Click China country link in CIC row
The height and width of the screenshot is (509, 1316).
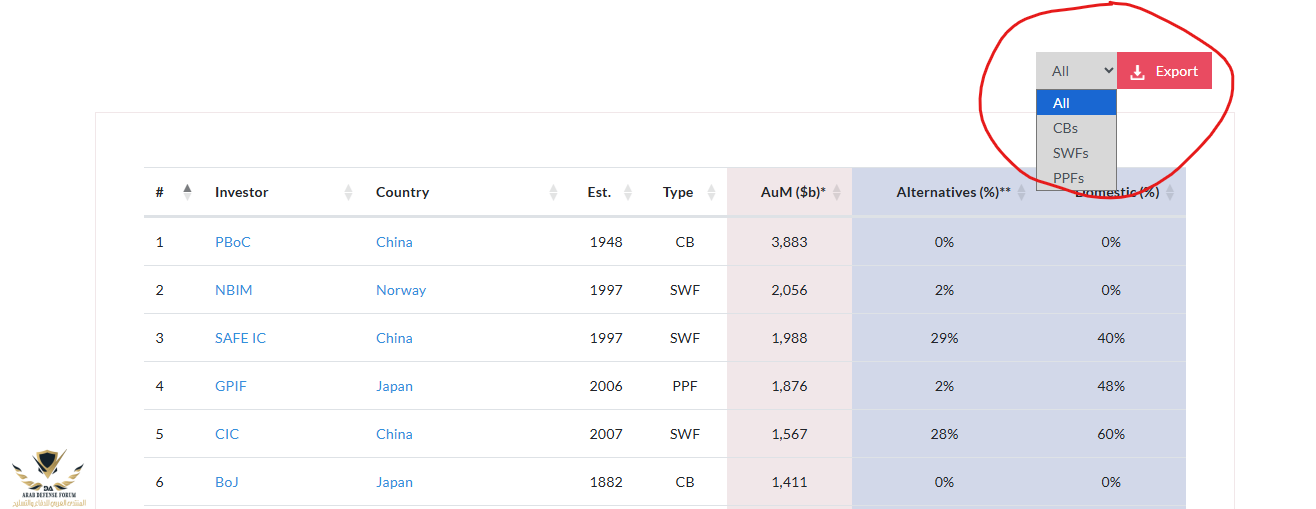(394, 434)
